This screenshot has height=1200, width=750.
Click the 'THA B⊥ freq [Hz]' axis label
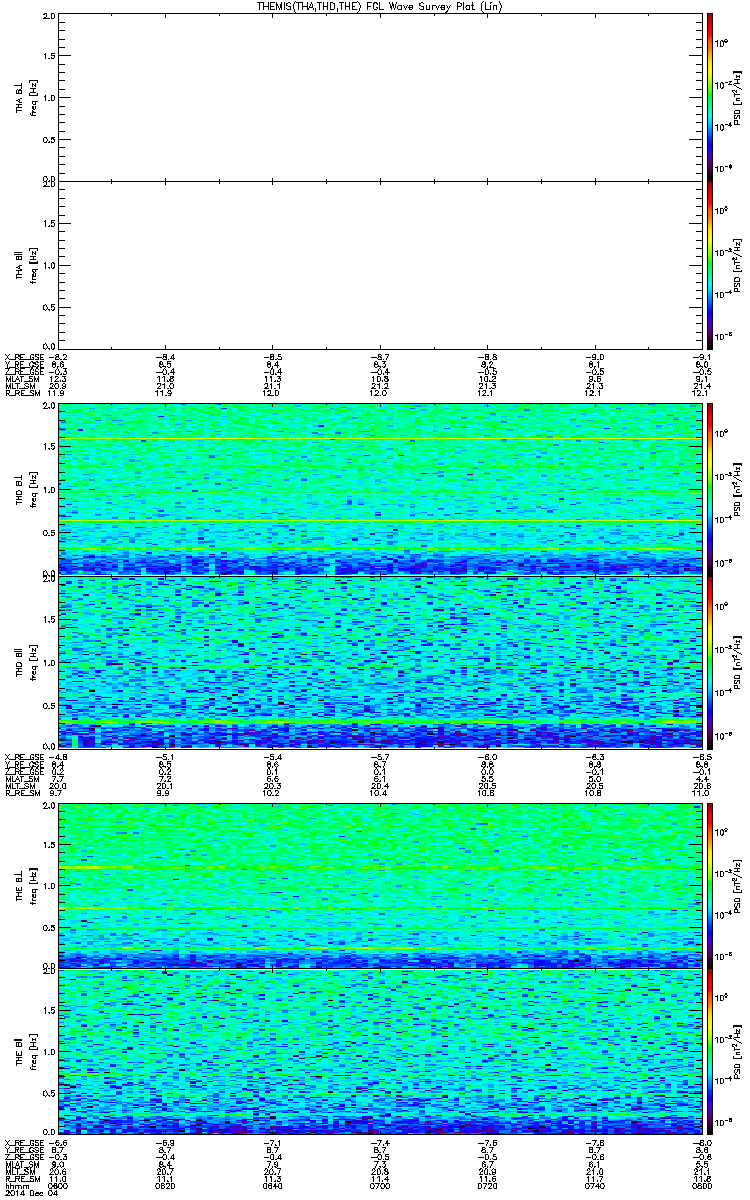point(26,97)
